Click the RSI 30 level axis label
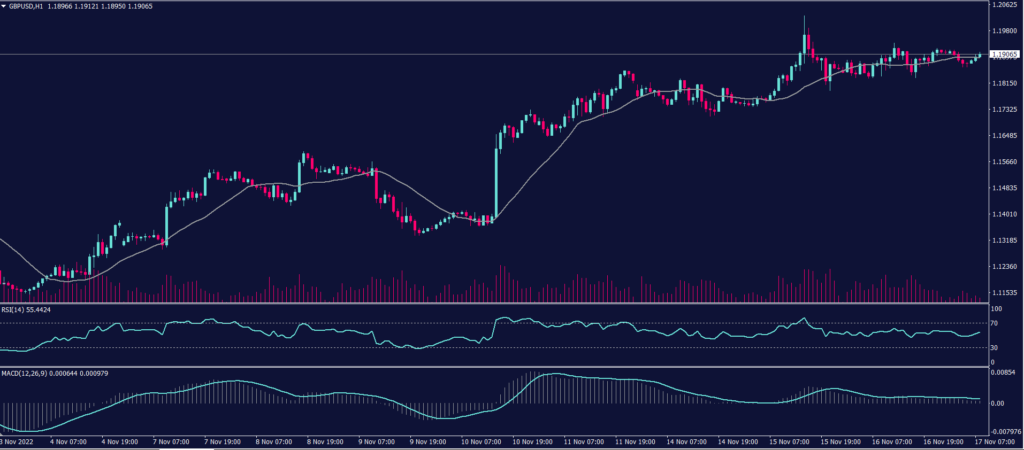This screenshot has width=1024, height=450. [x=995, y=347]
